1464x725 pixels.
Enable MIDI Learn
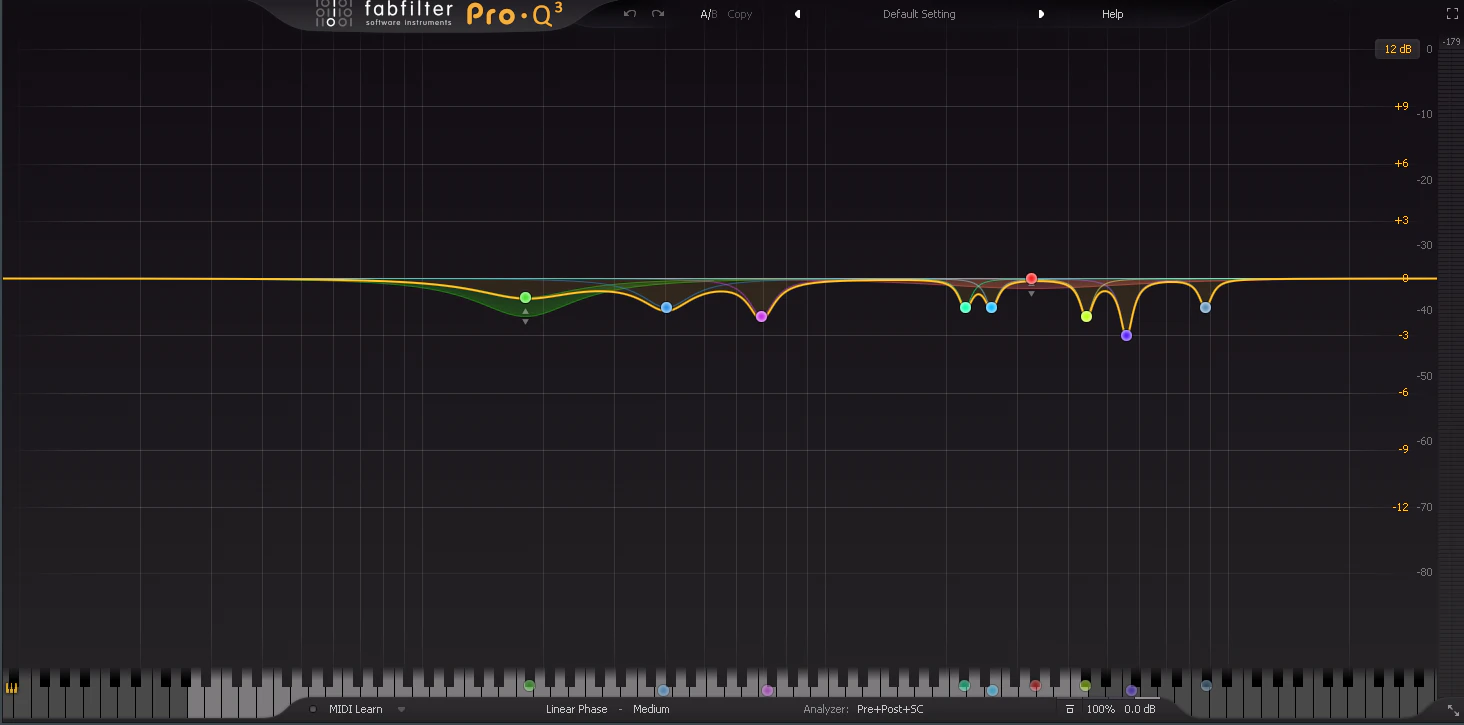click(355, 709)
